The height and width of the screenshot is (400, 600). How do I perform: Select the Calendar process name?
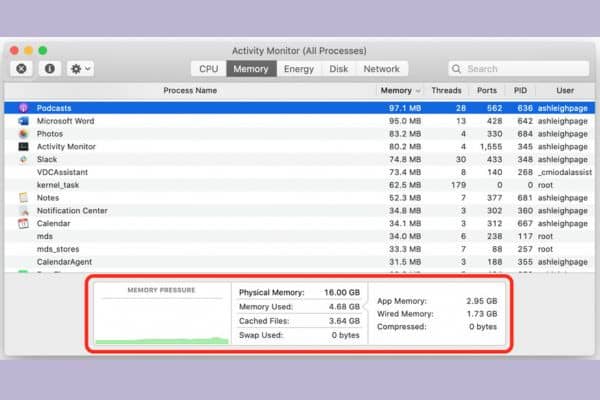pyautogui.click(x=54, y=224)
